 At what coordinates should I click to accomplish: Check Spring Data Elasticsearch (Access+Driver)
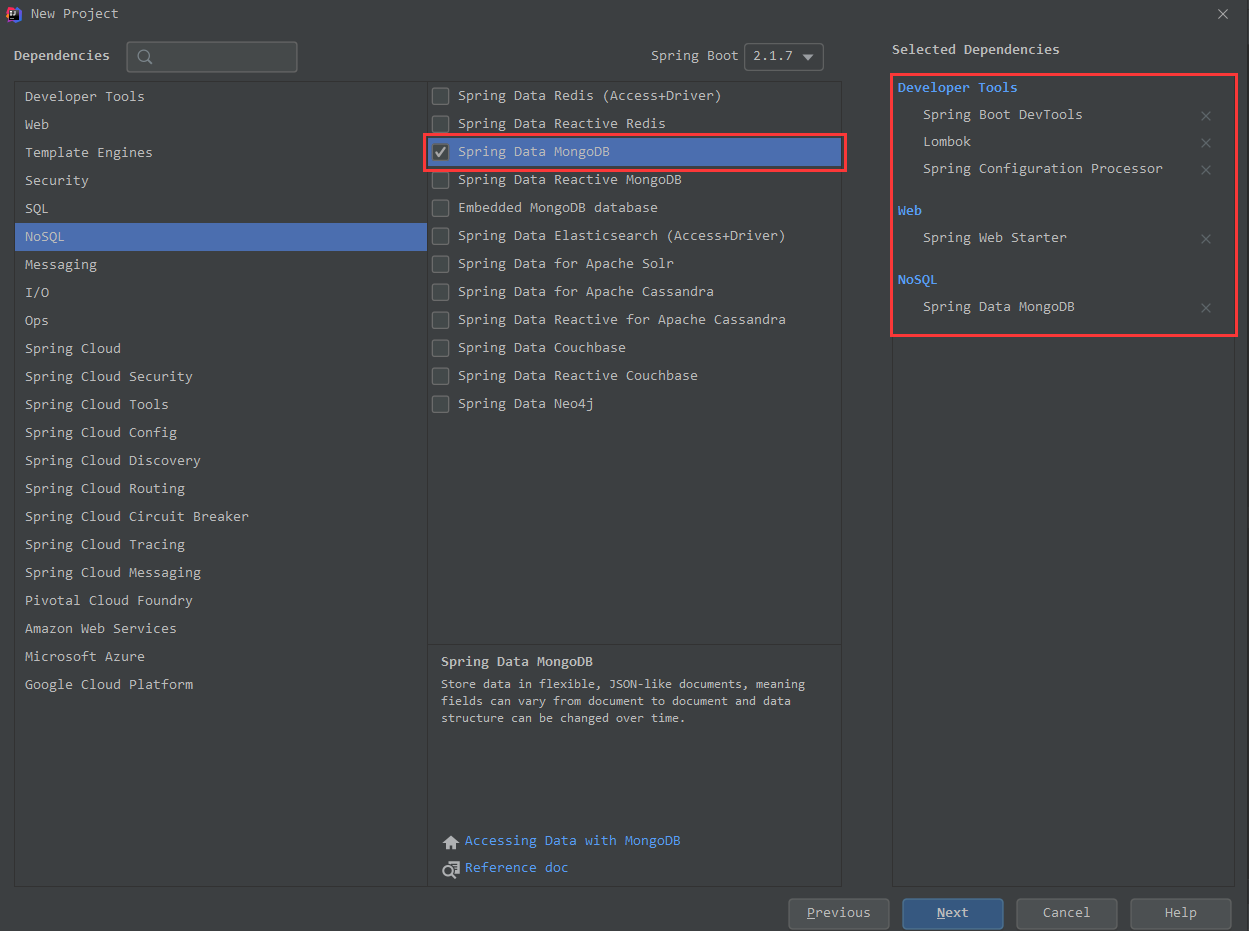coord(440,236)
